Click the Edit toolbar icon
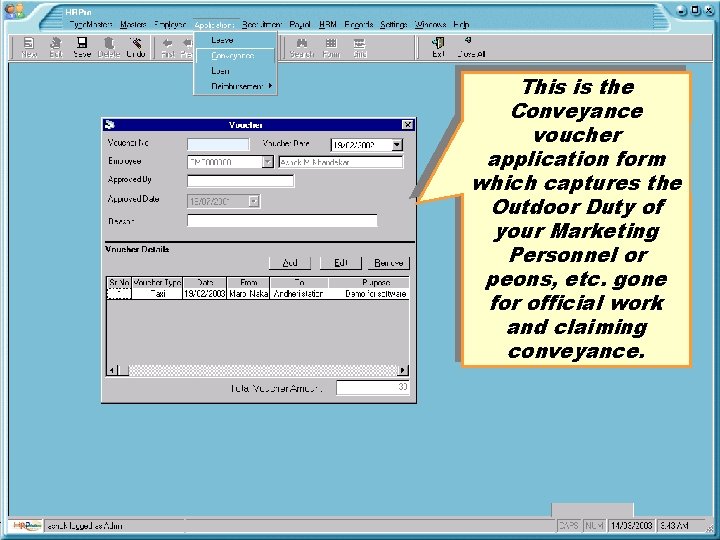Image resolution: width=720 pixels, height=540 pixels. (56, 47)
